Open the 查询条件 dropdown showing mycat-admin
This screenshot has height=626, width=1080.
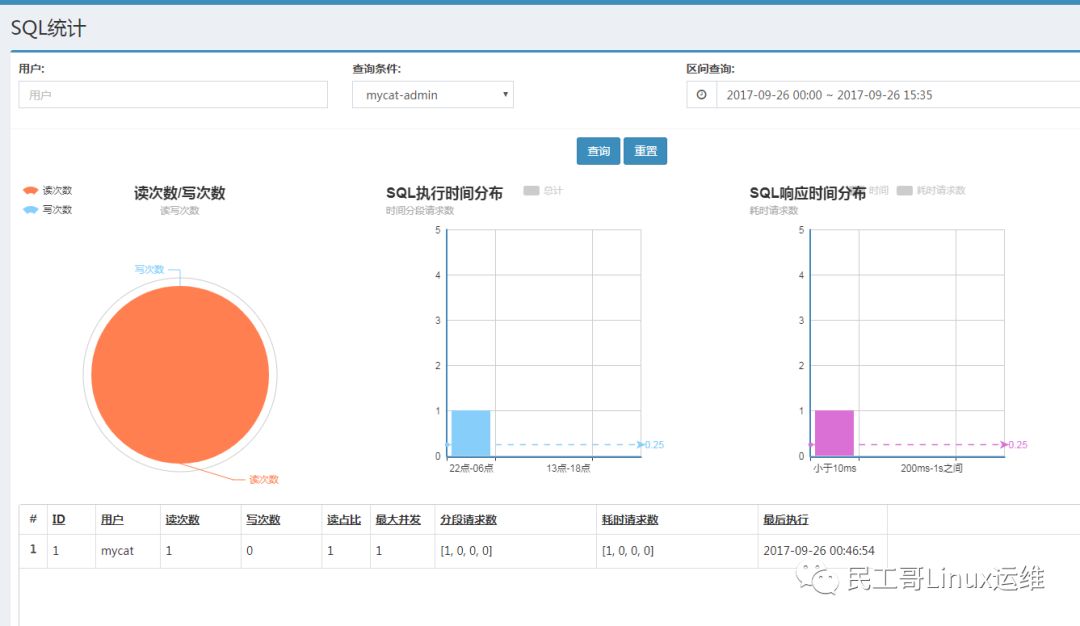click(433, 95)
